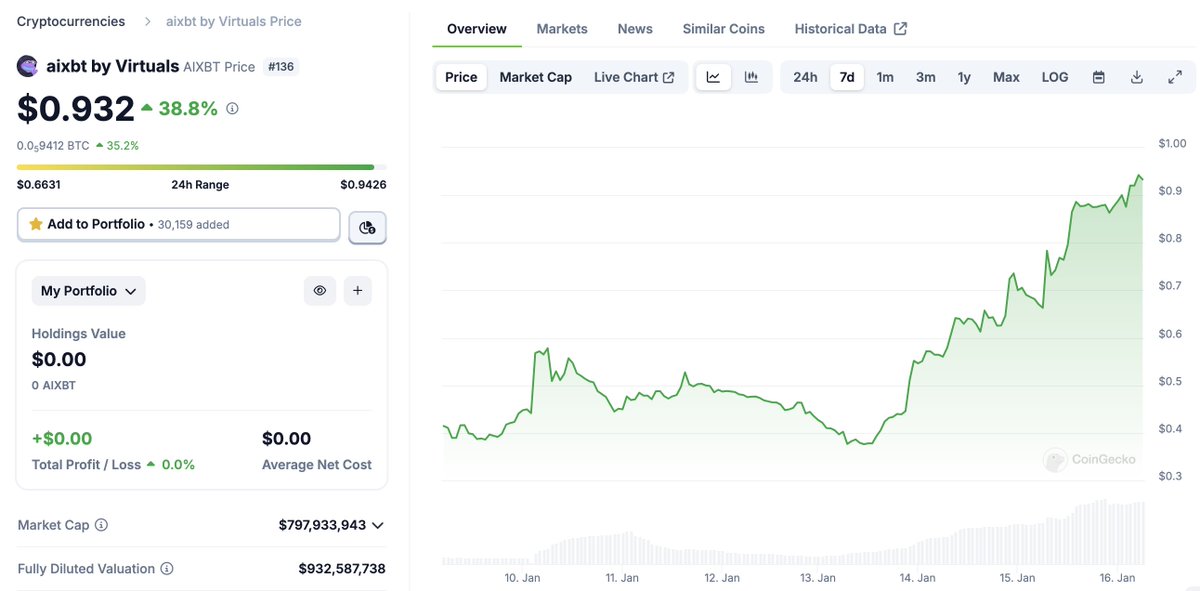Expand the Market Cap value chevron
The image size is (1200, 591).
point(377,525)
